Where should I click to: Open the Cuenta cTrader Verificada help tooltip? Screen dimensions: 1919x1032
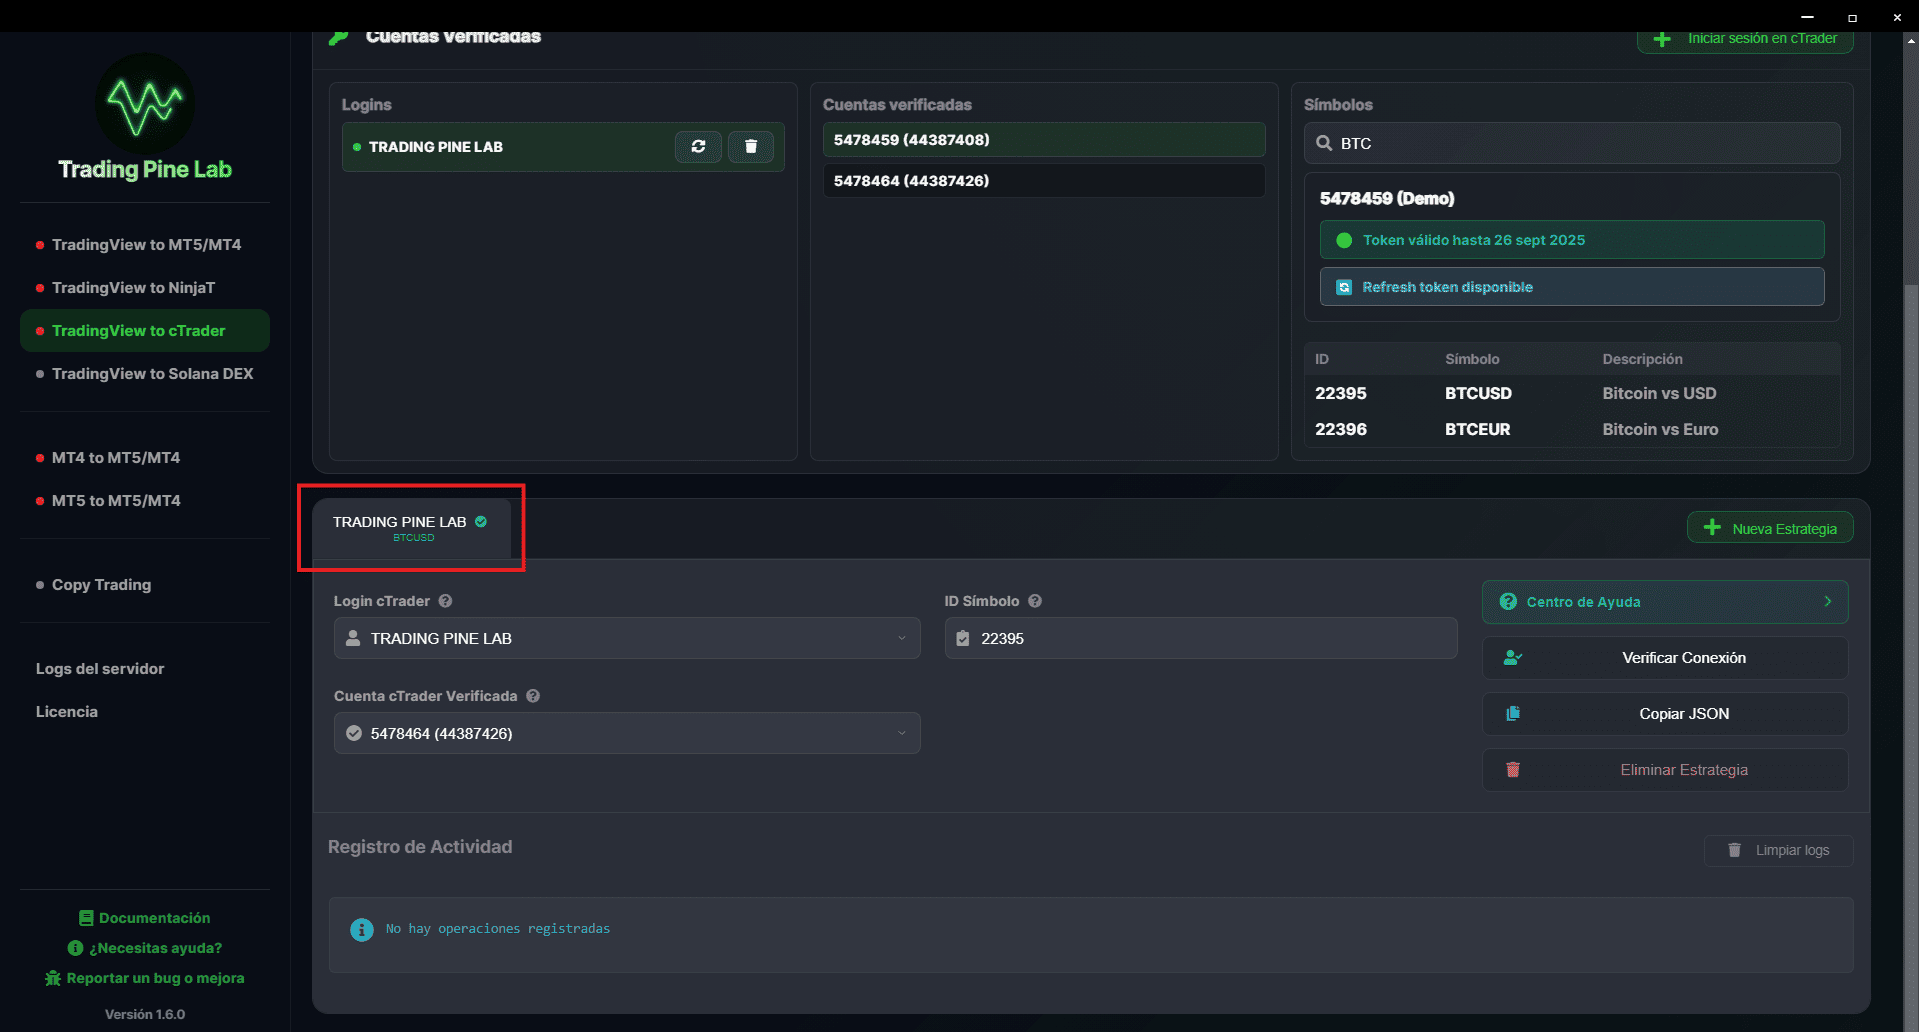[x=533, y=696]
